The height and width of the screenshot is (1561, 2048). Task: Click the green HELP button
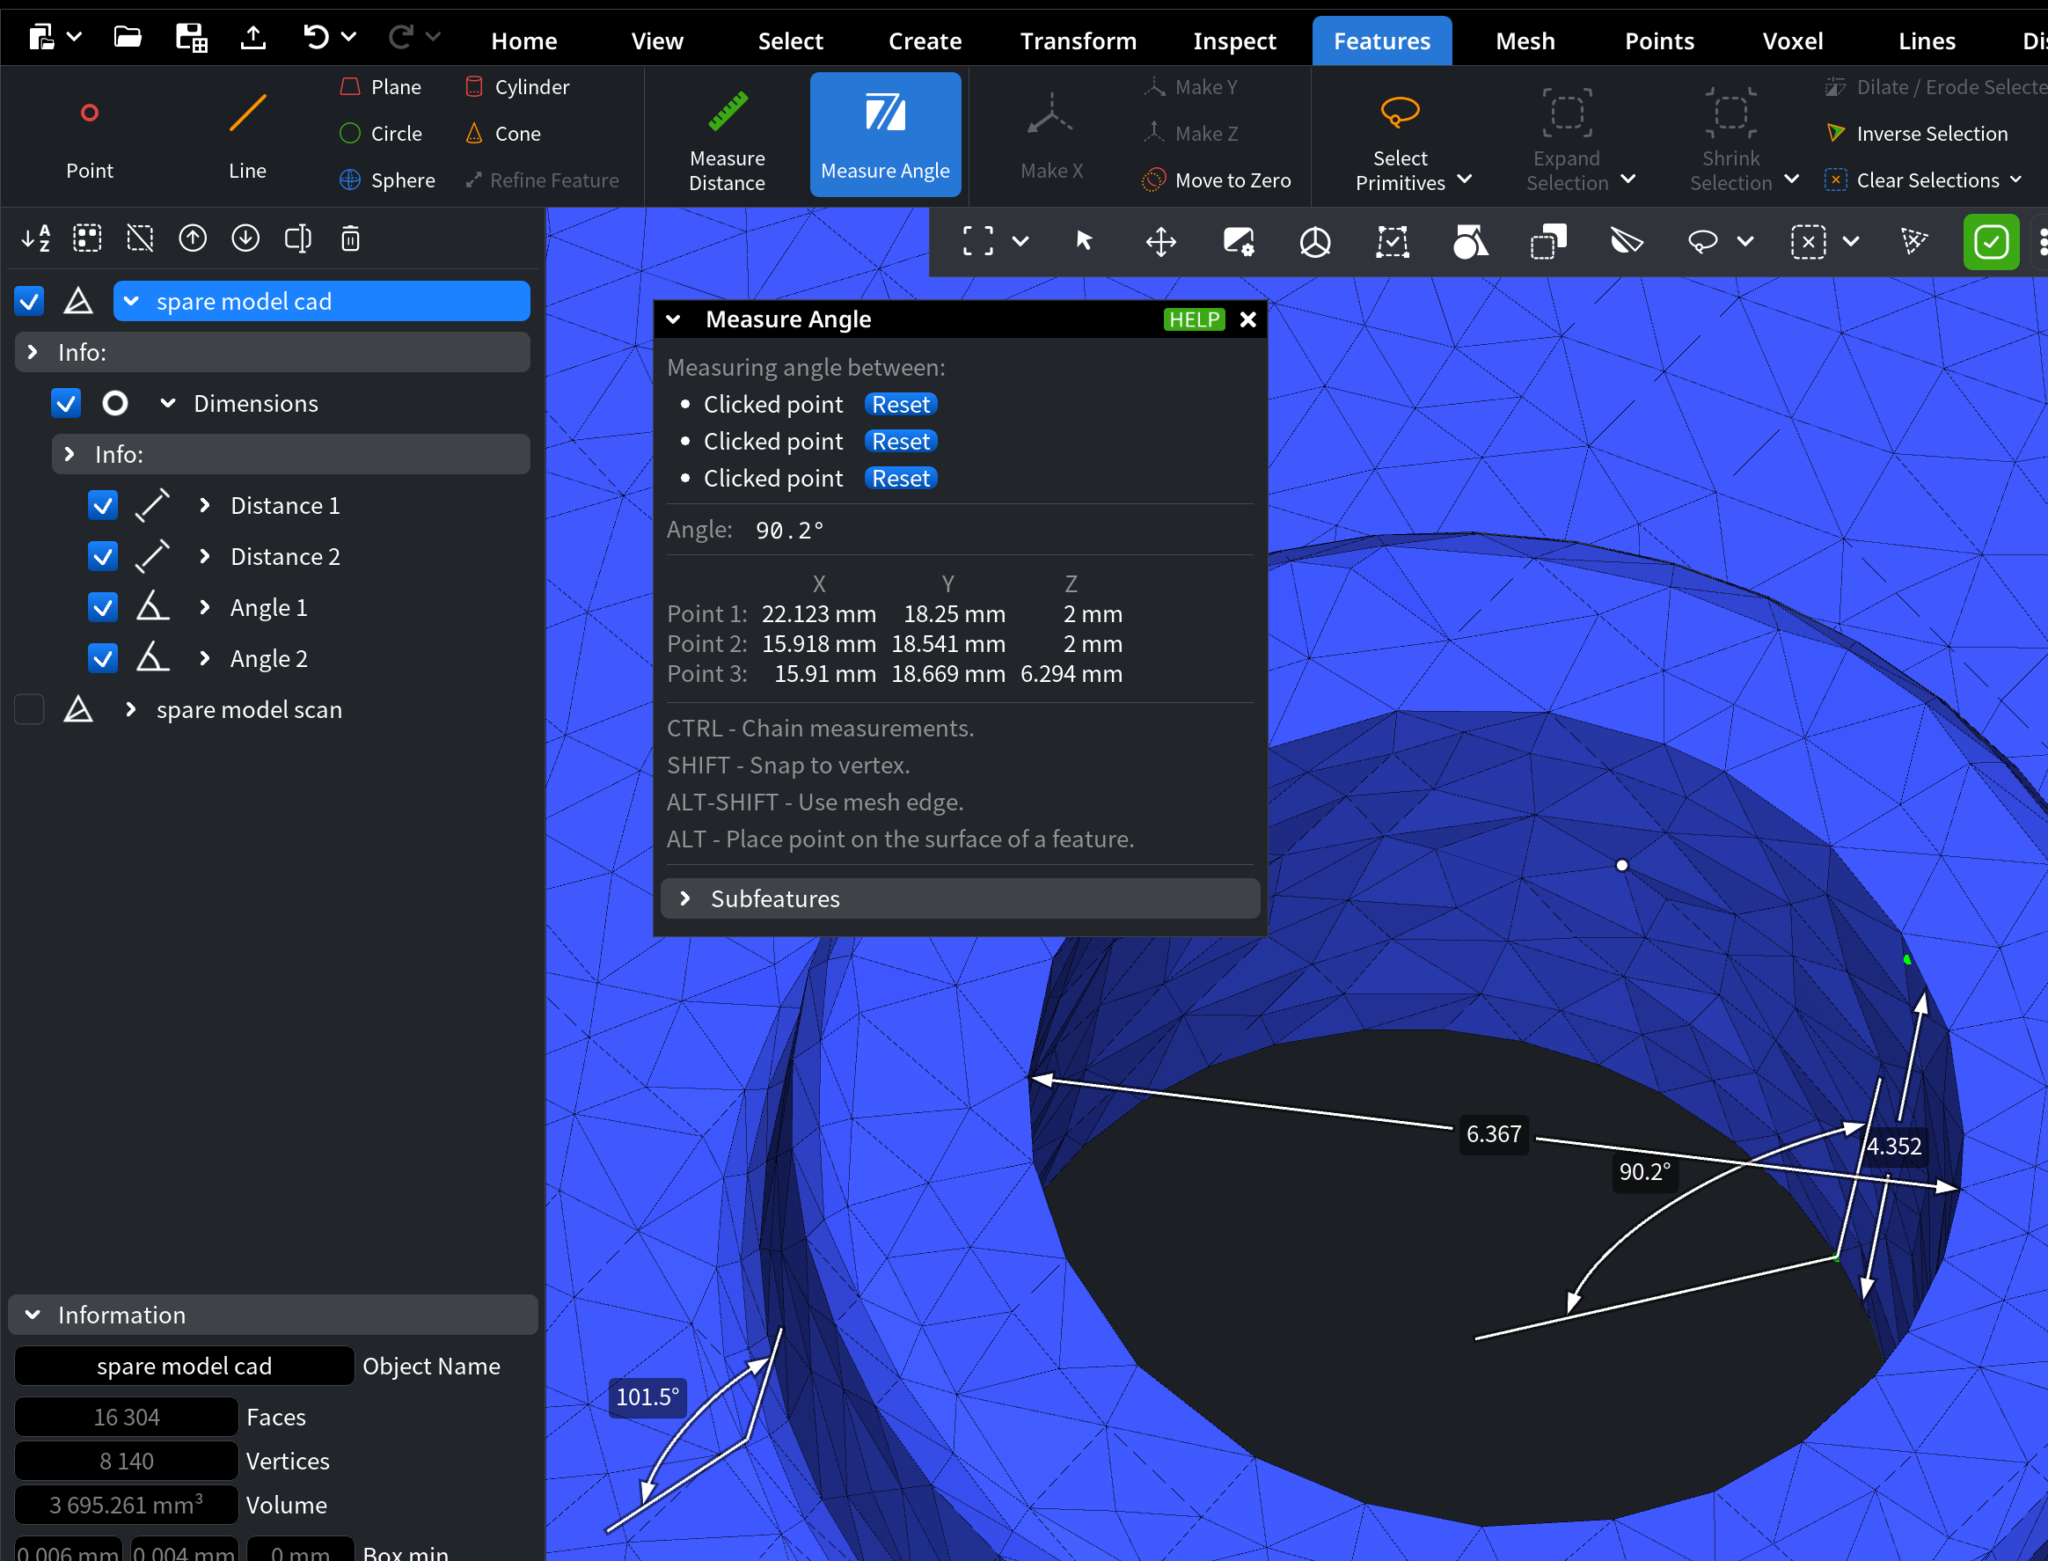tap(1194, 319)
